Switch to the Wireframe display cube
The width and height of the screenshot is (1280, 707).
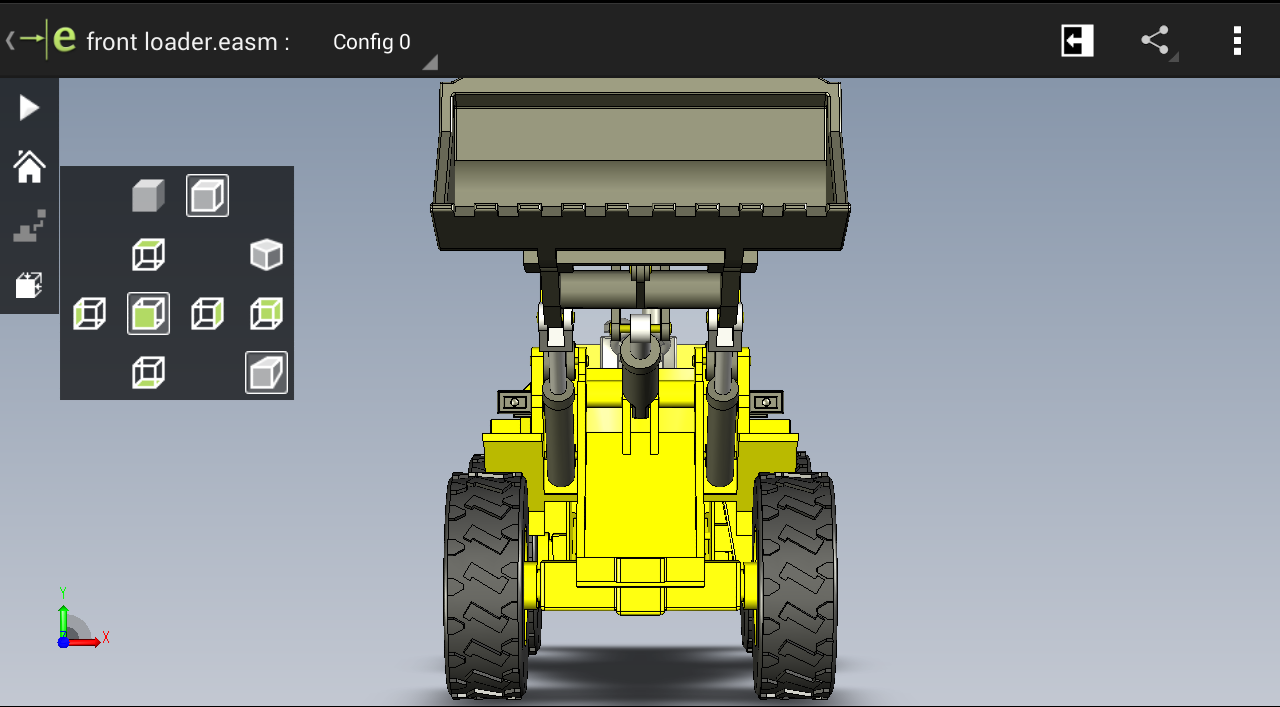(148, 254)
